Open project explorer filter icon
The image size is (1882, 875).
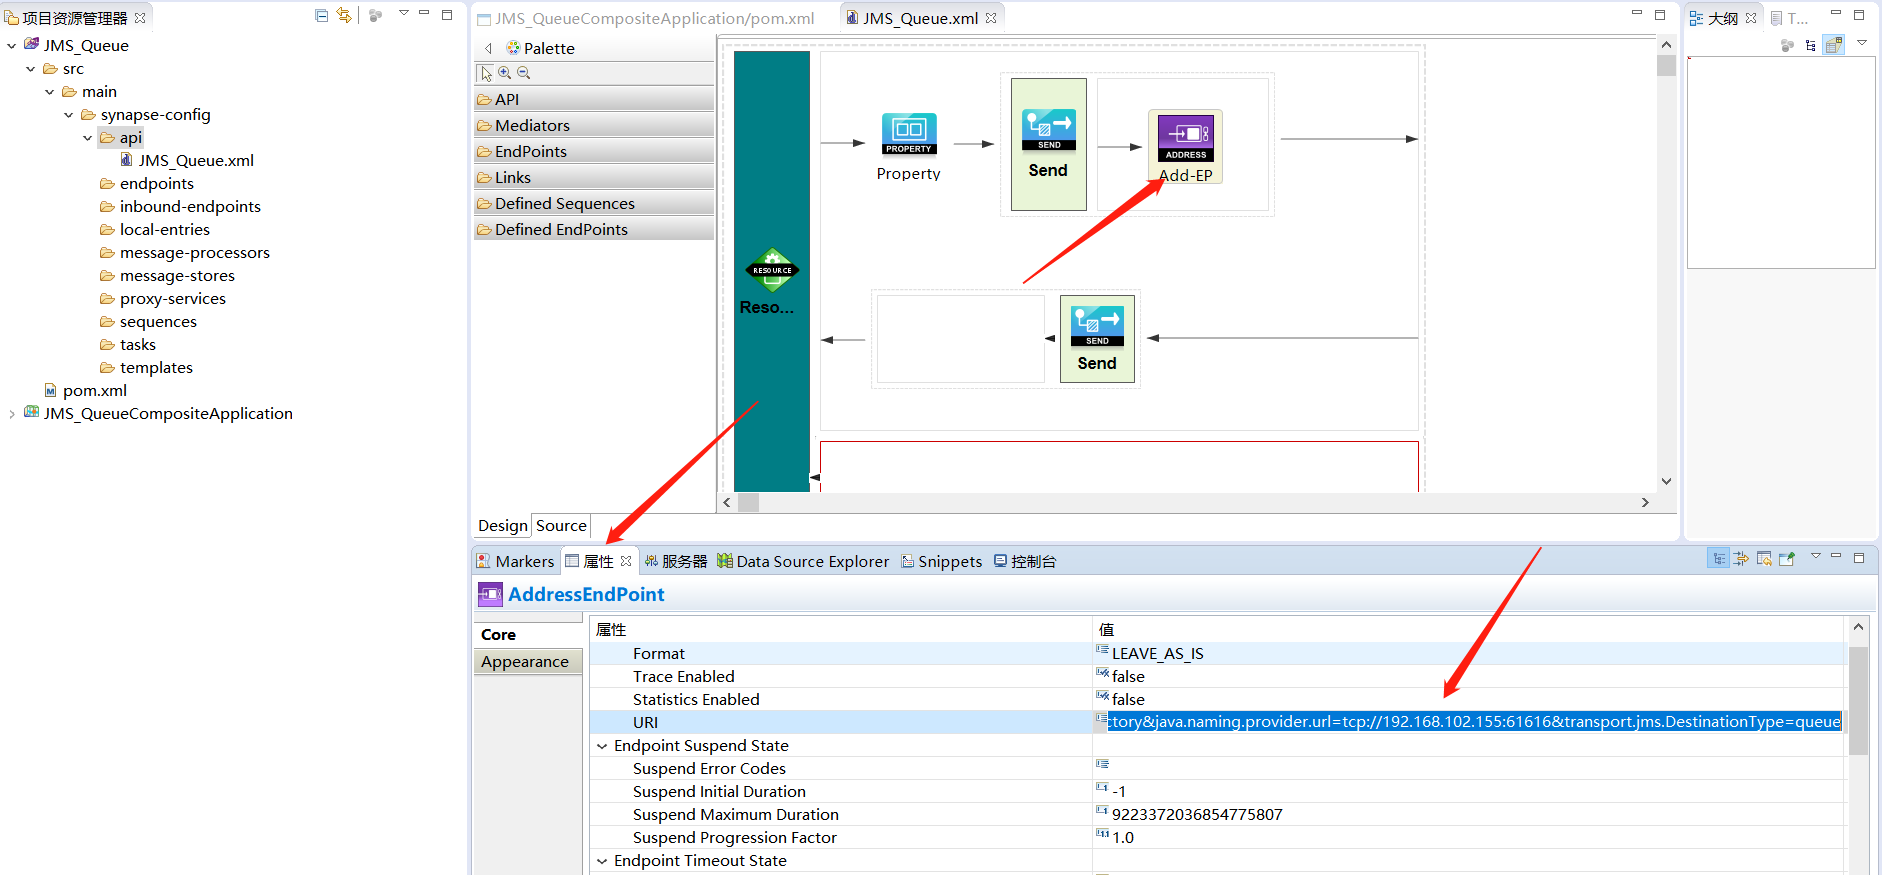click(375, 15)
